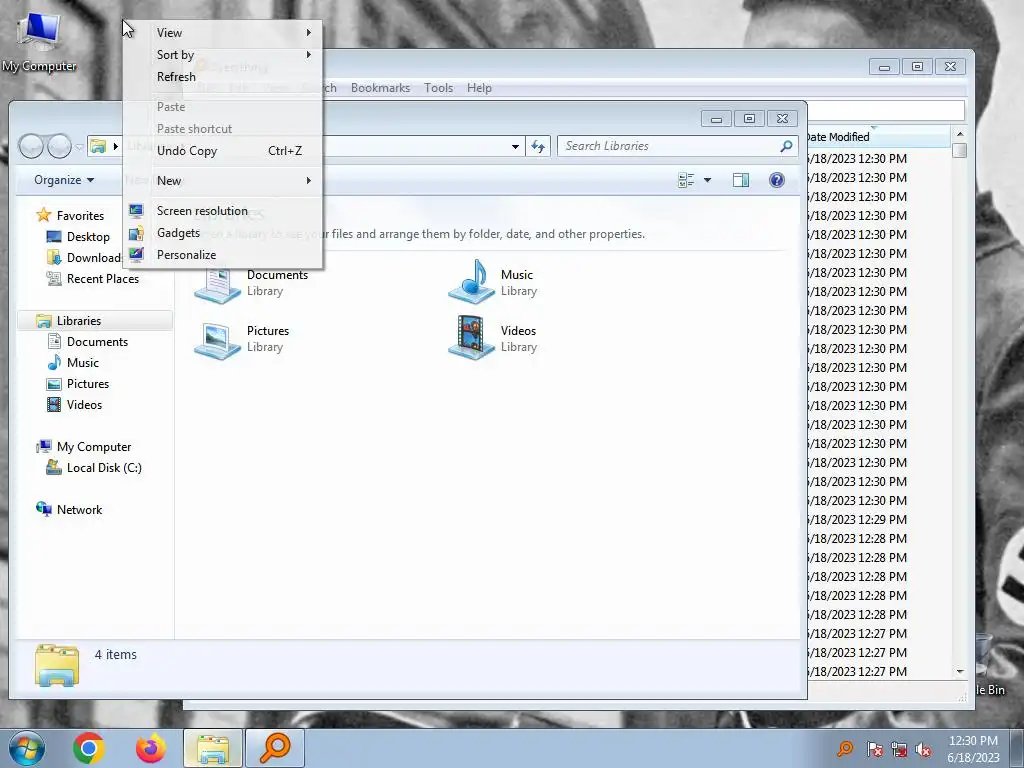Launch Google Chrome from the taskbar
Image resolution: width=1024 pixels, height=768 pixels.
pos(89,748)
